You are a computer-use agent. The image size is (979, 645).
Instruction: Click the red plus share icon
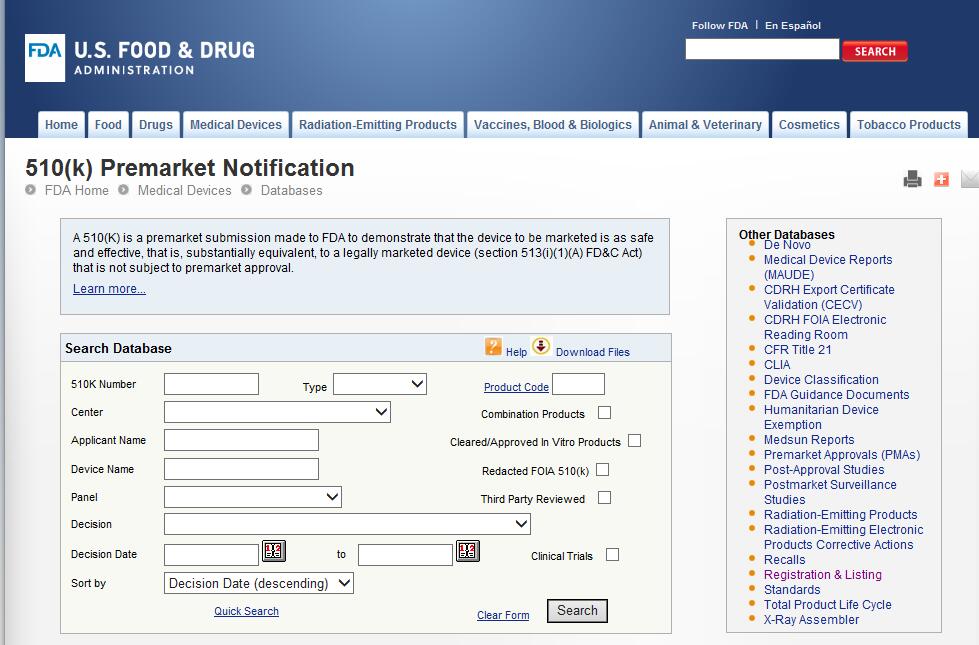(941, 179)
